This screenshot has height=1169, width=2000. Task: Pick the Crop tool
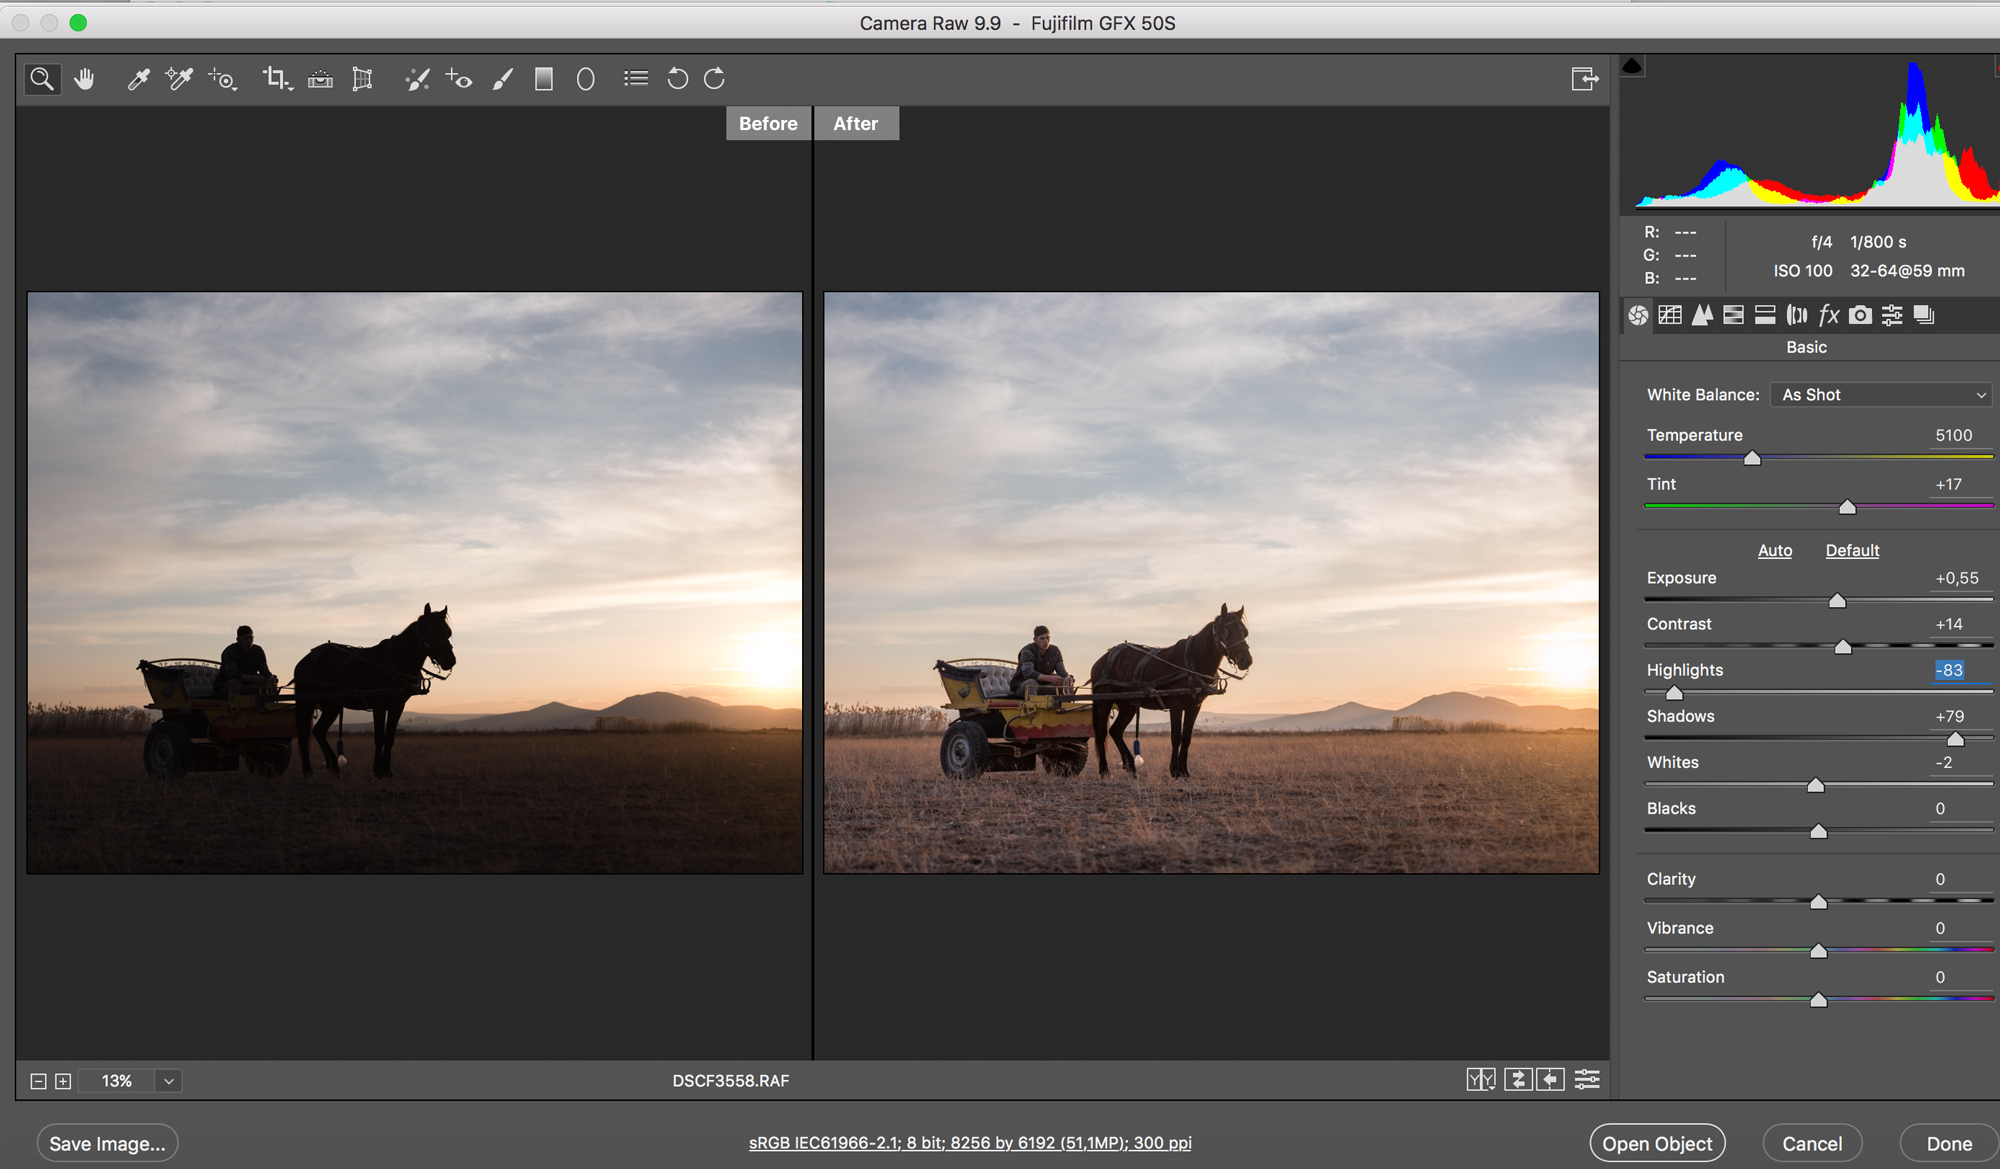276,79
